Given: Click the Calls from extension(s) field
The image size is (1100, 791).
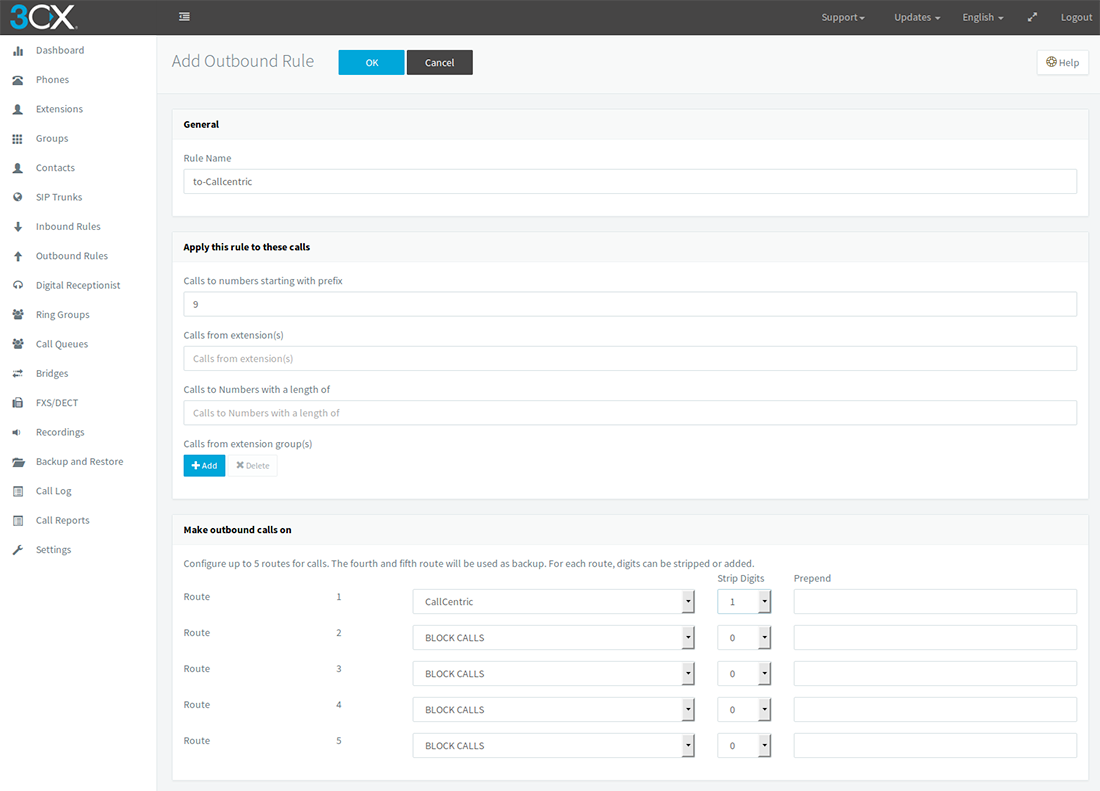Looking at the screenshot, I should click(x=630, y=358).
